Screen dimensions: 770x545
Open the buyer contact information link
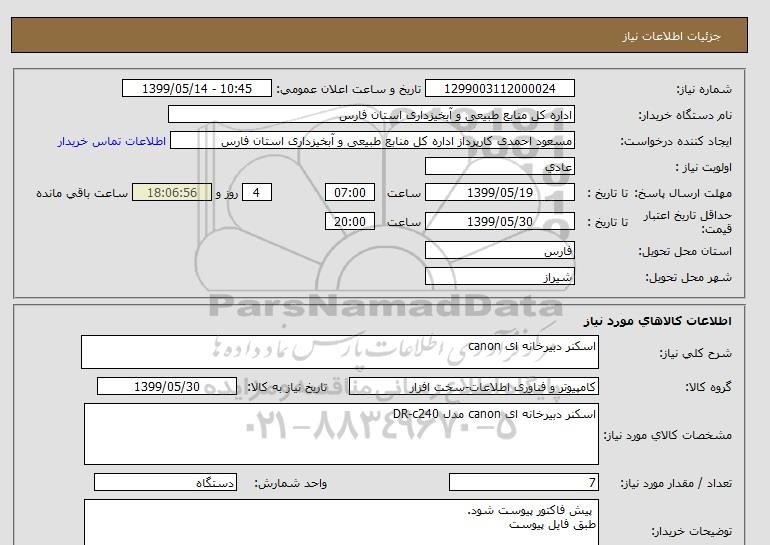click(x=111, y=141)
